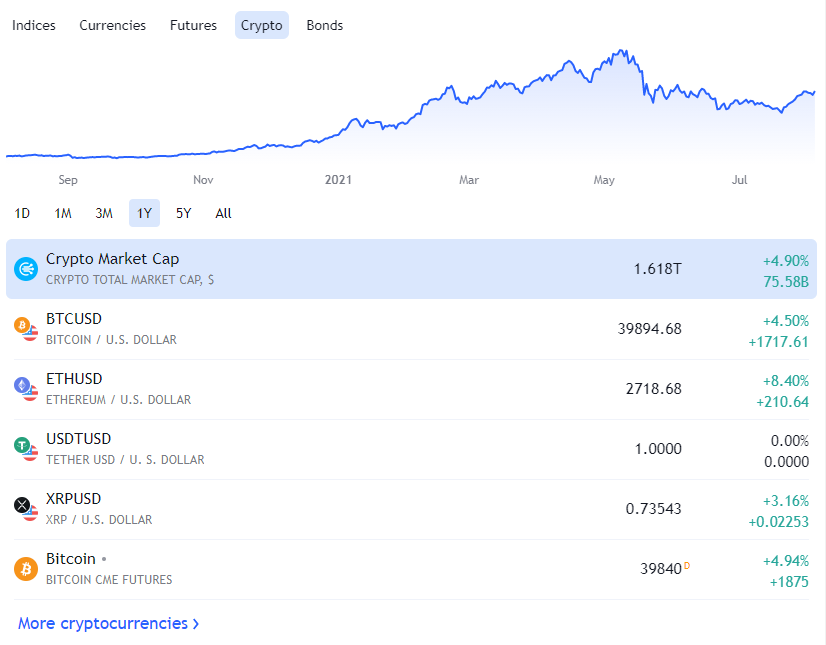Click the 75.58B market cap change value
The width and height of the screenshot is (826, 645).
(x=786, y=282)
